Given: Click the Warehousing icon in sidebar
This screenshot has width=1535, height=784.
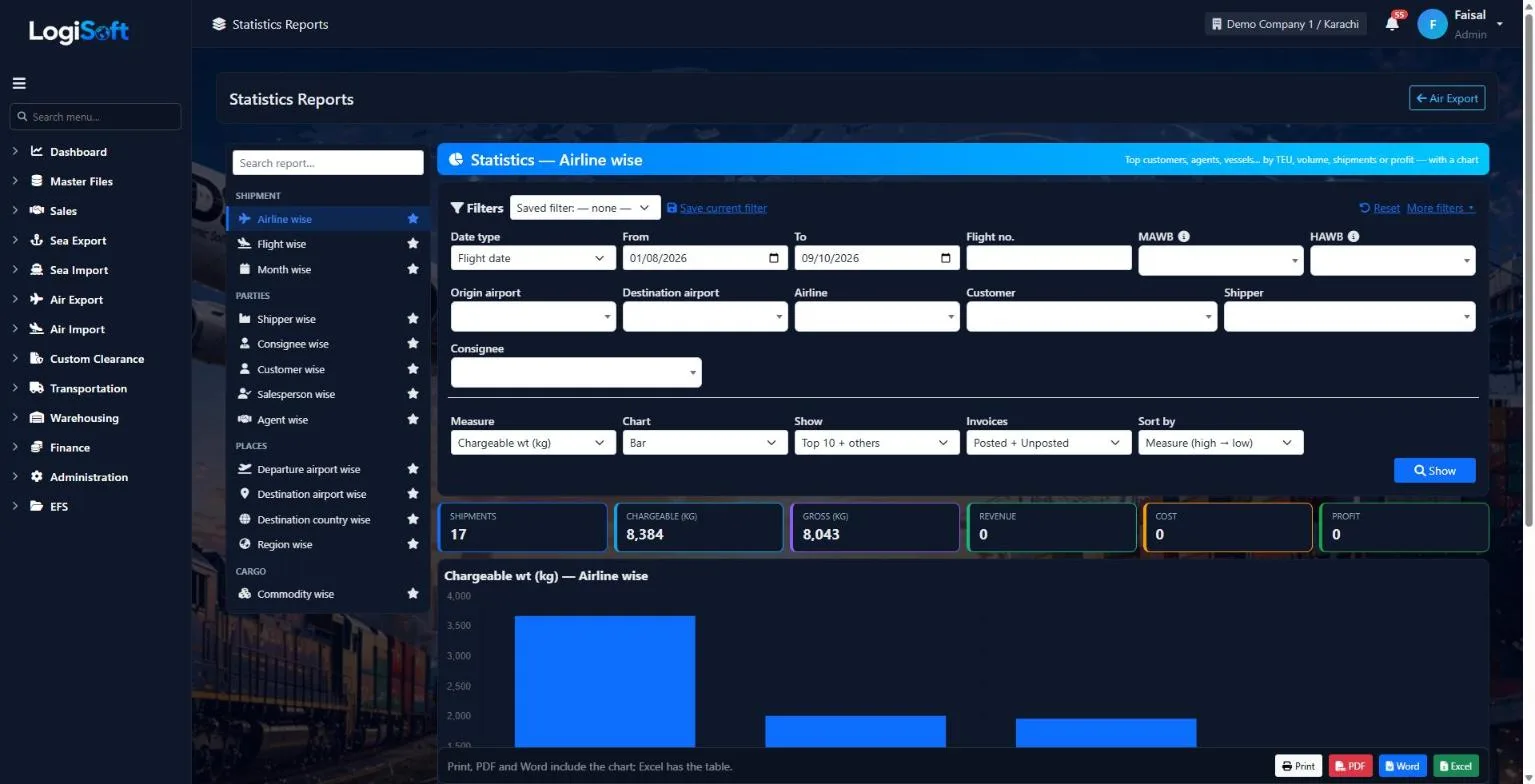Looking at the screenshot, I should [37, 418].
